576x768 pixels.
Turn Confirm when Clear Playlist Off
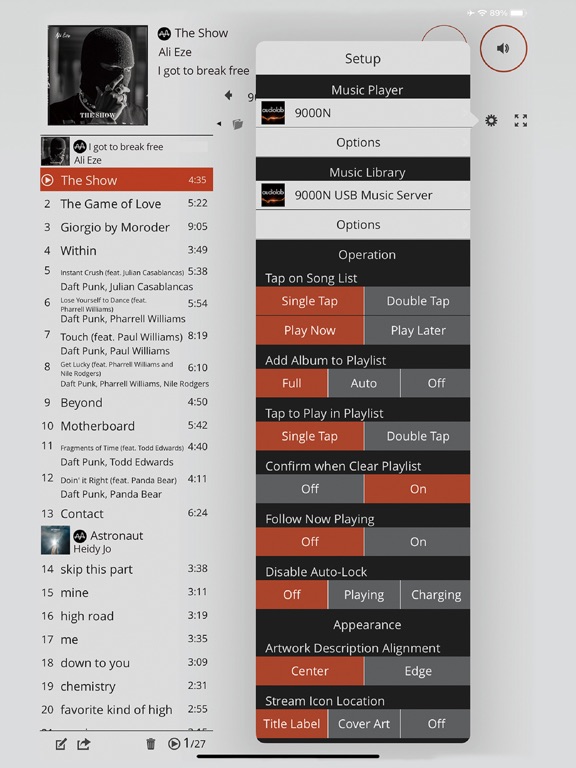[x=310, y=489]
